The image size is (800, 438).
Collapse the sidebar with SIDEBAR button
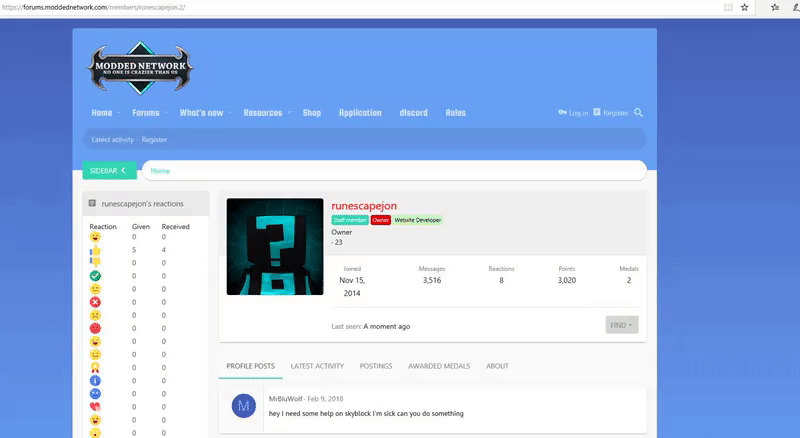pos(110,171)
